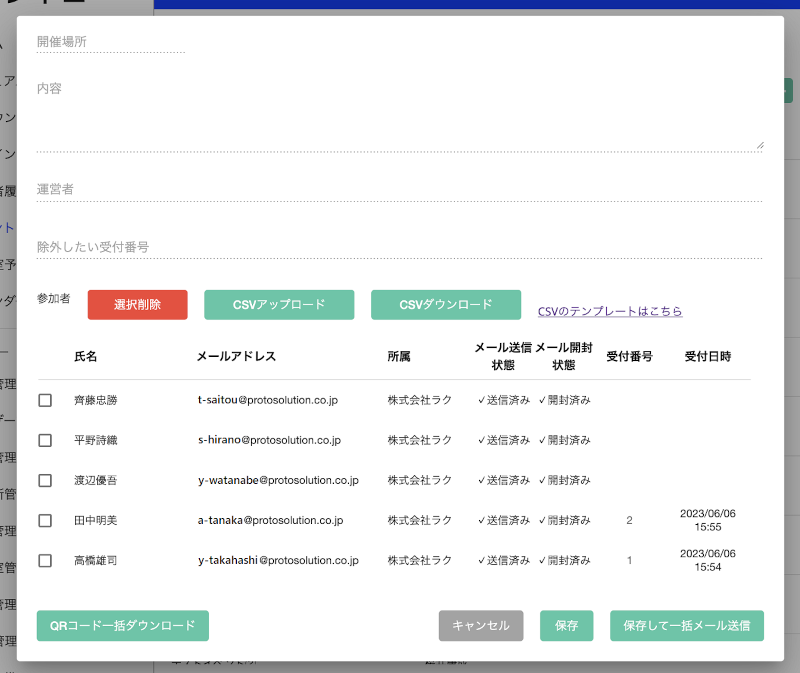Check the box next to 渡辺優吾
Image resolution: width=800 pixels, height=673 pixels.
(45, 481)
